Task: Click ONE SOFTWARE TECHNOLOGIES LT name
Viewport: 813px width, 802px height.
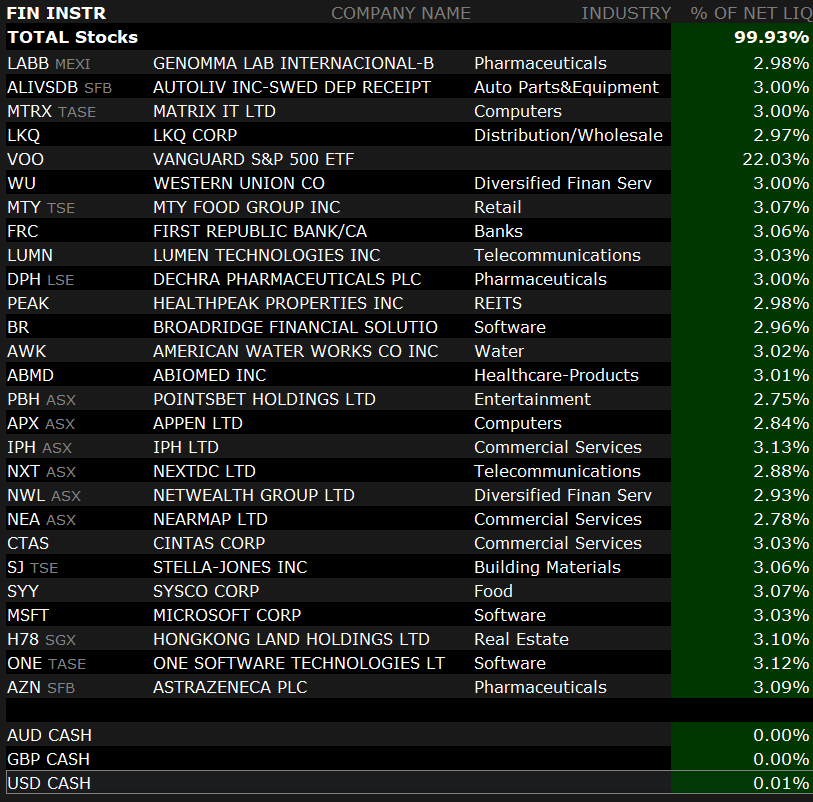Action: click(299, 664)
